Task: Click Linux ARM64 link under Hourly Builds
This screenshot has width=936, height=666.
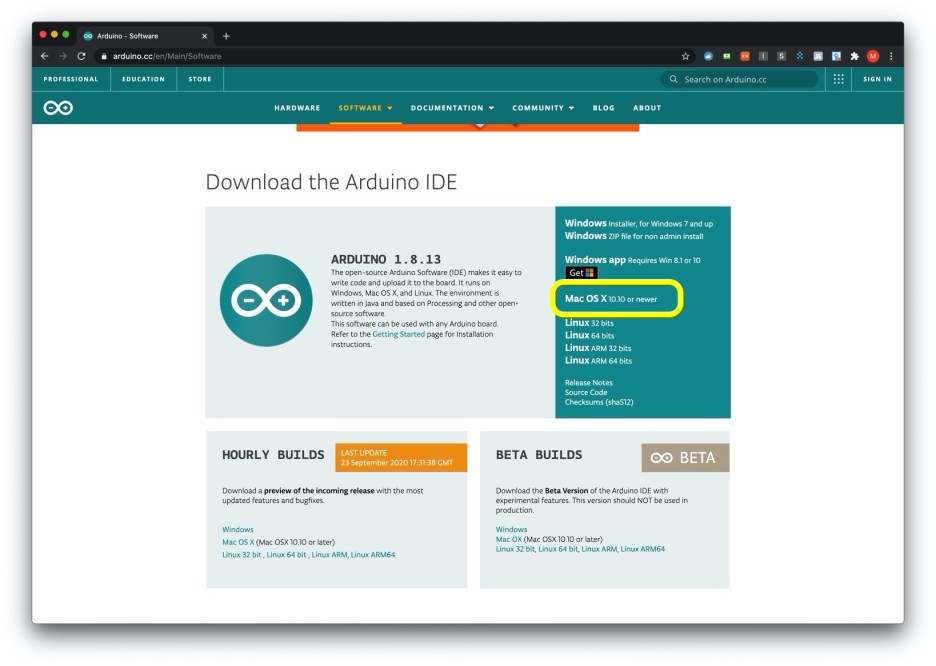Action: (372, 554)
